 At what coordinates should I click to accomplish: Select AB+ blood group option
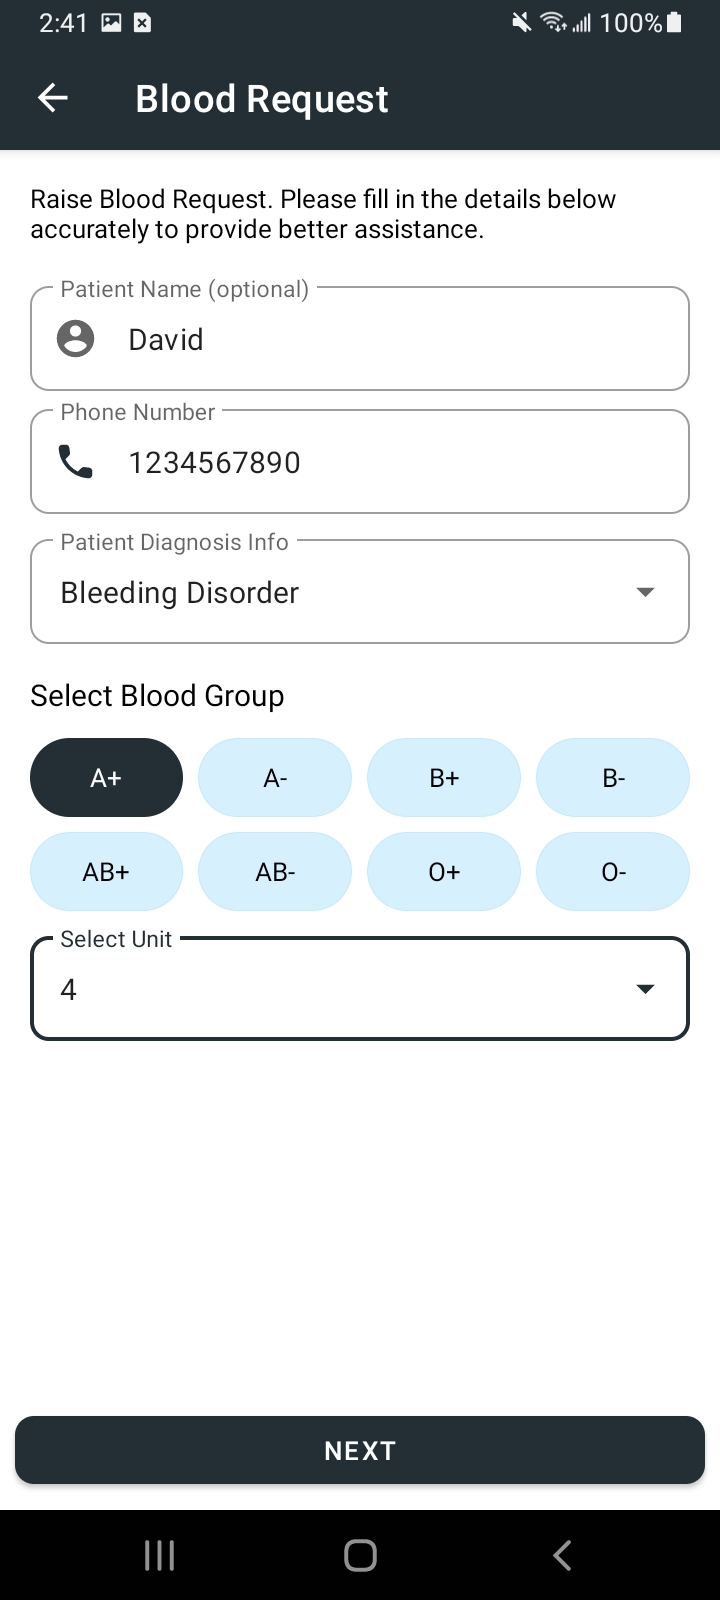(107, 872)
